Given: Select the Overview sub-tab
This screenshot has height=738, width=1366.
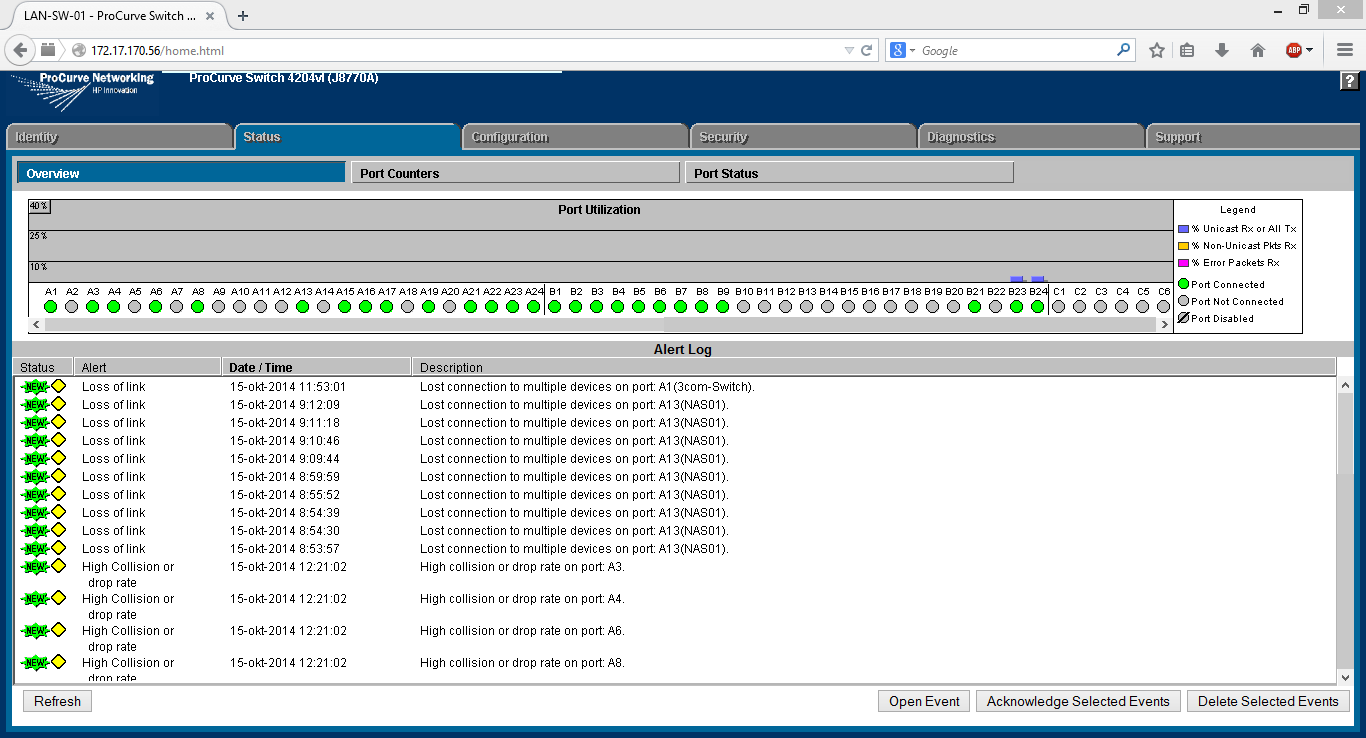Looking at the screenshot, I should tap(181, 173).
